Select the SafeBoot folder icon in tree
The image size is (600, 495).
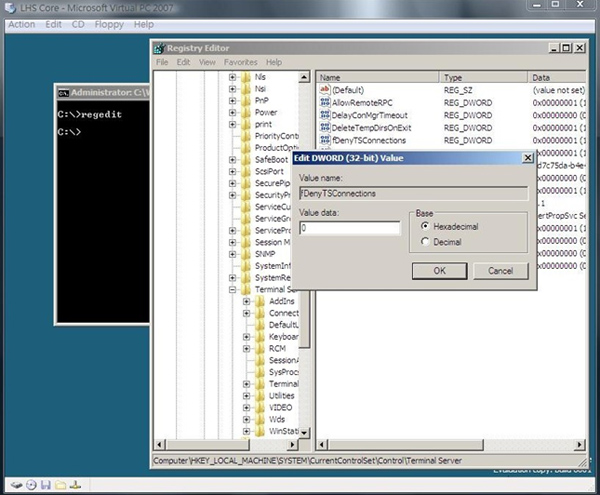tap(245, 159)
